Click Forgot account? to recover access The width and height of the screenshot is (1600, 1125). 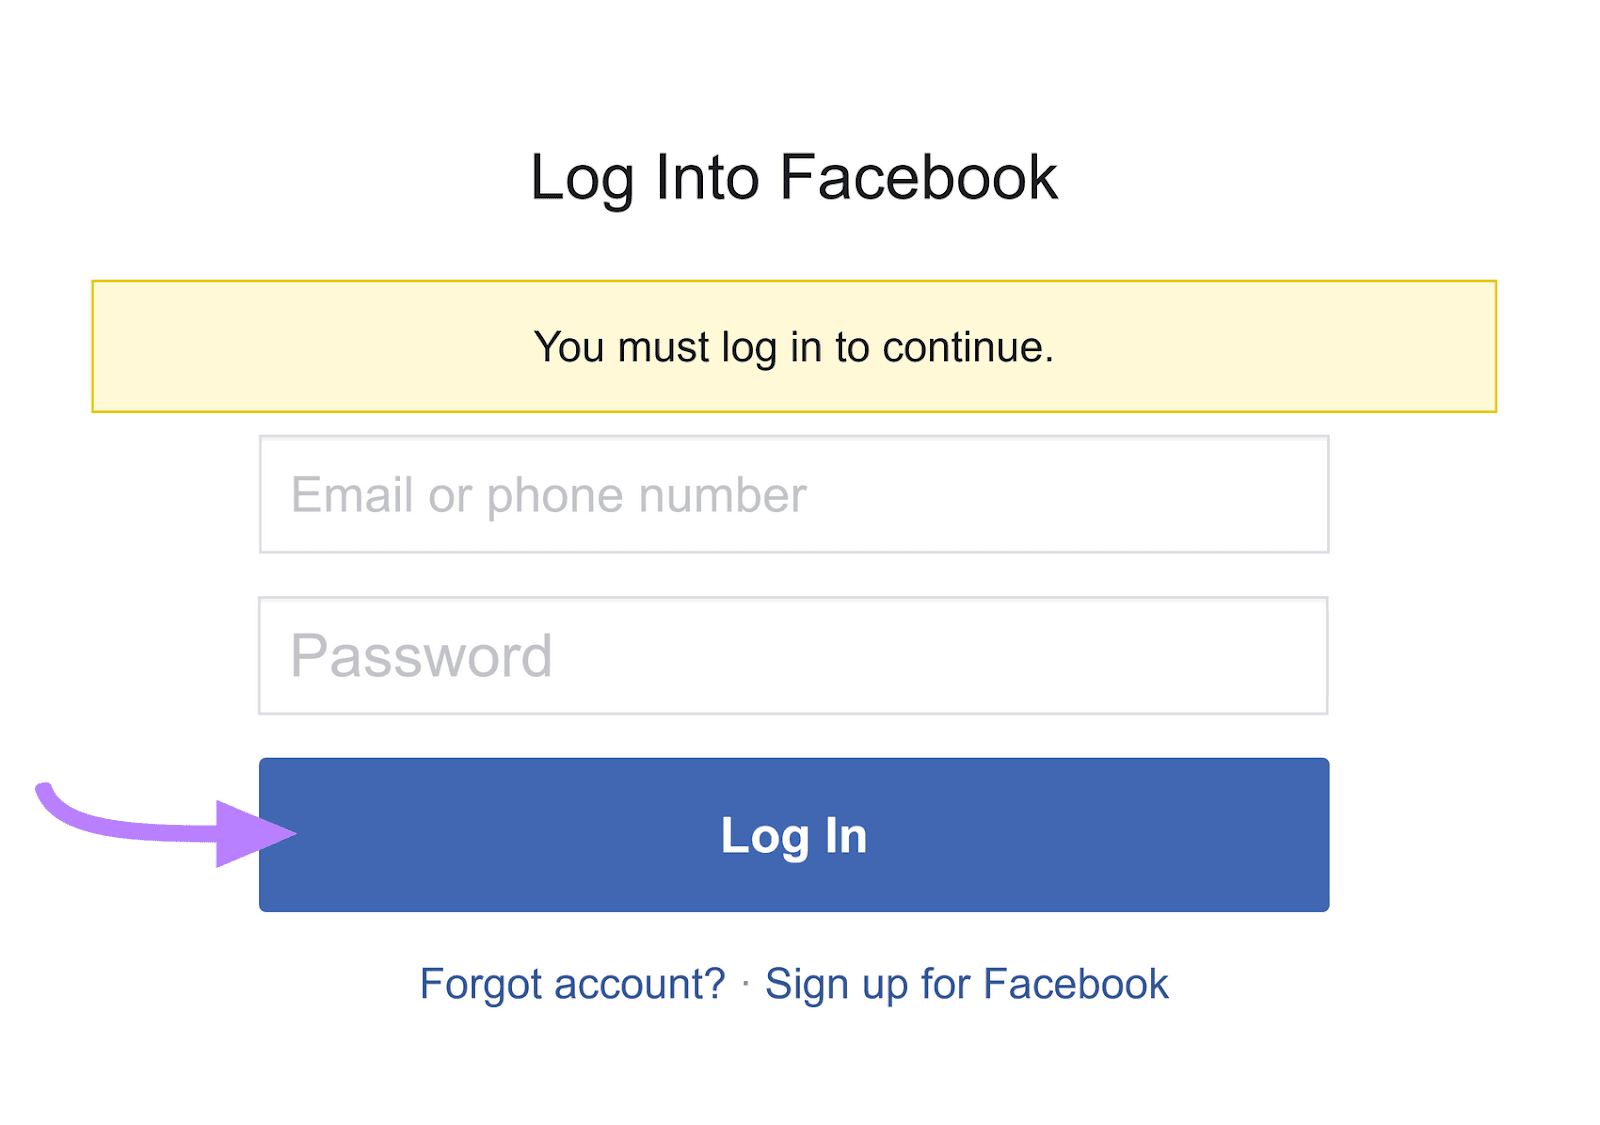tap(573, 983)
